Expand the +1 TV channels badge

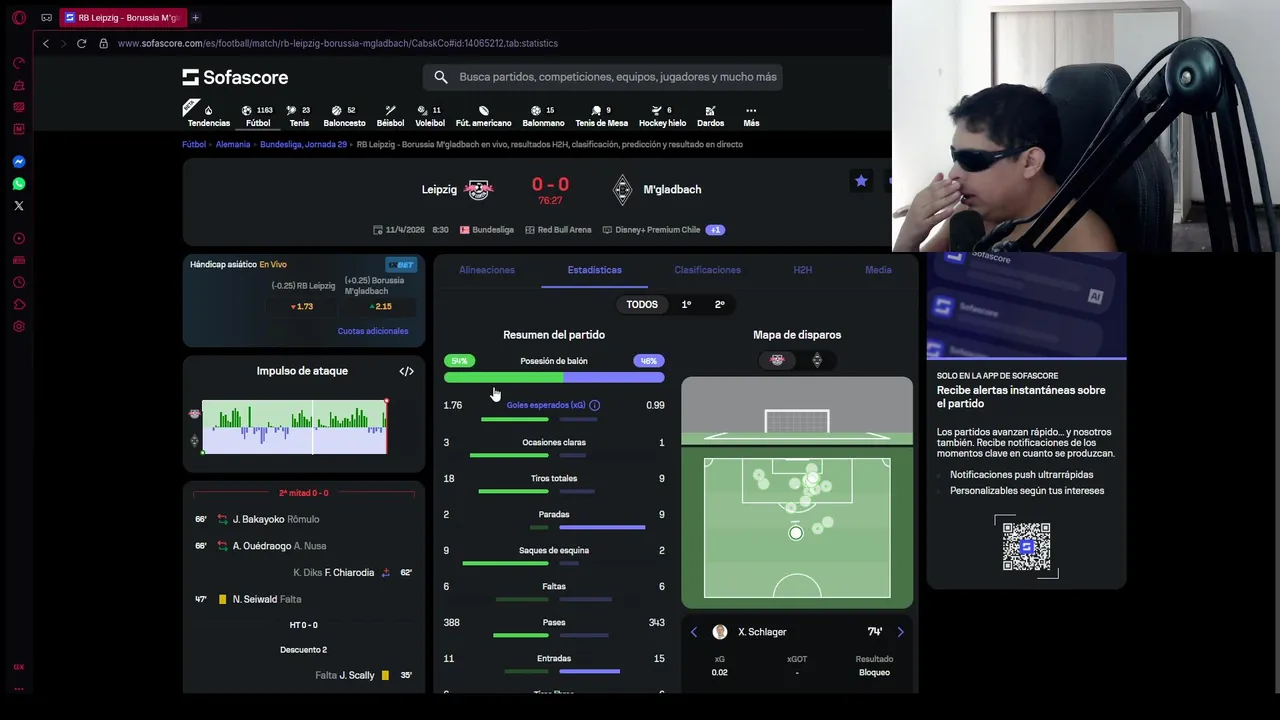pyautogui.click(x=714, y=229)
